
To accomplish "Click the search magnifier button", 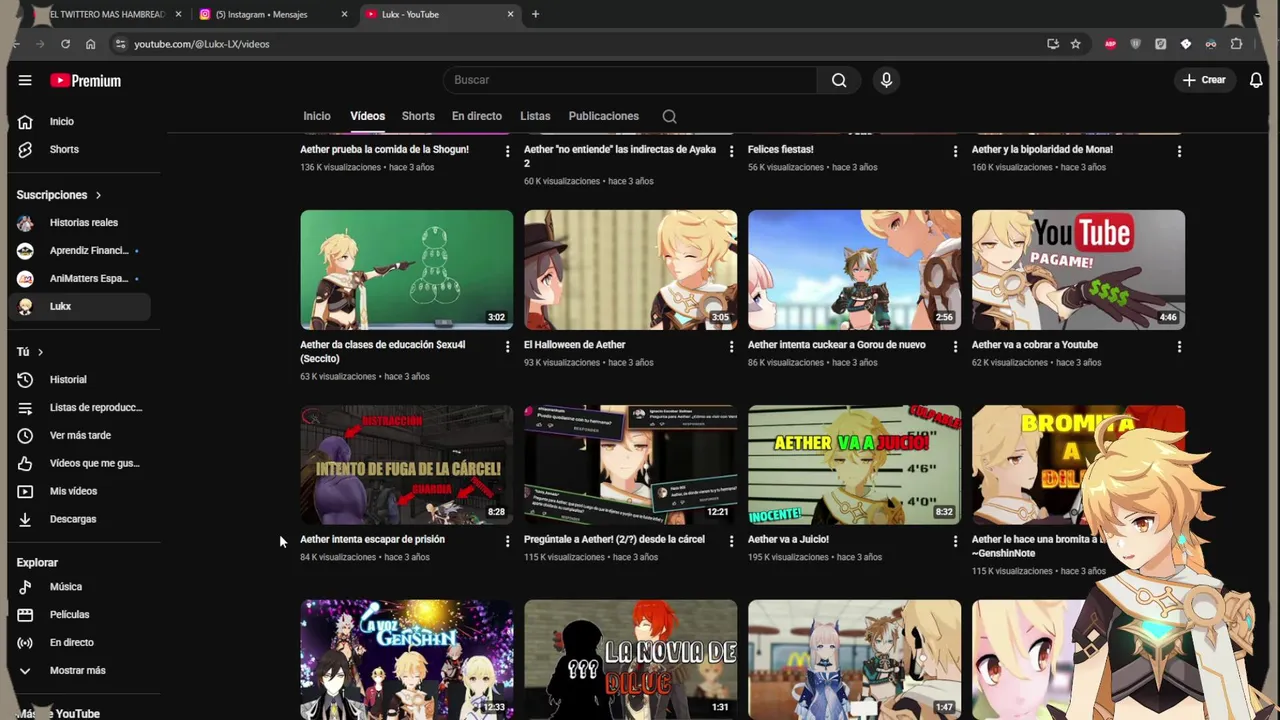I will [x=839, y=80].
